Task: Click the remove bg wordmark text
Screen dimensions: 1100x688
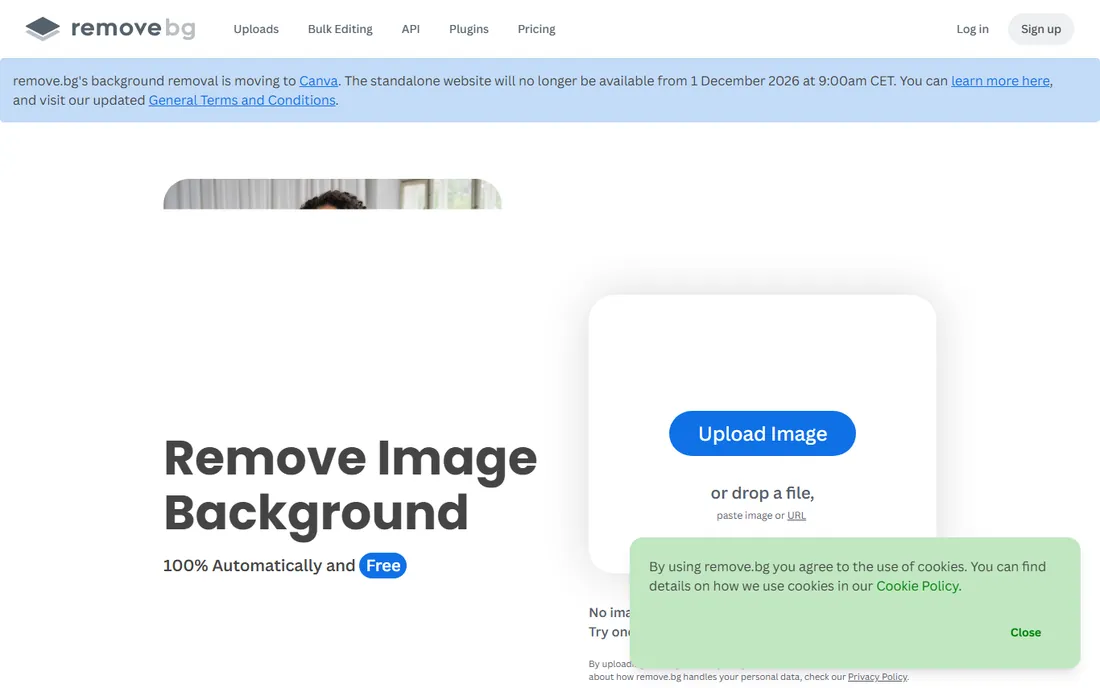Action: pyautogui.click(x=133, y=28)
